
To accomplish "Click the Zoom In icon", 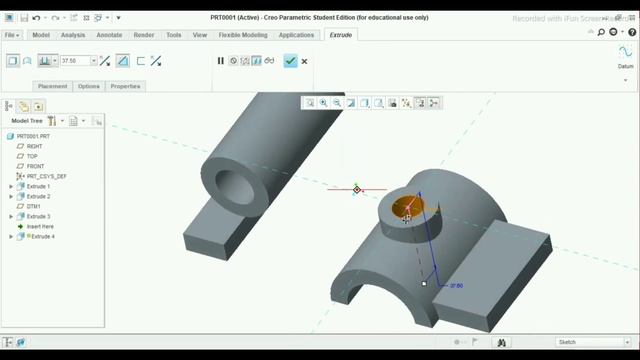I will (323, 103).
